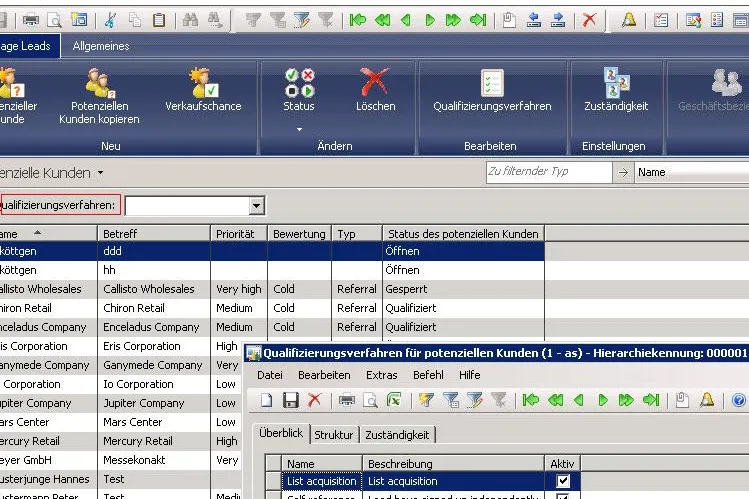Image resolution: width=749 pixels, height=499 pixels.
Task: Expand the Potenzielle Kunden title dropdown arrow
Action: [x=100, y=172]
